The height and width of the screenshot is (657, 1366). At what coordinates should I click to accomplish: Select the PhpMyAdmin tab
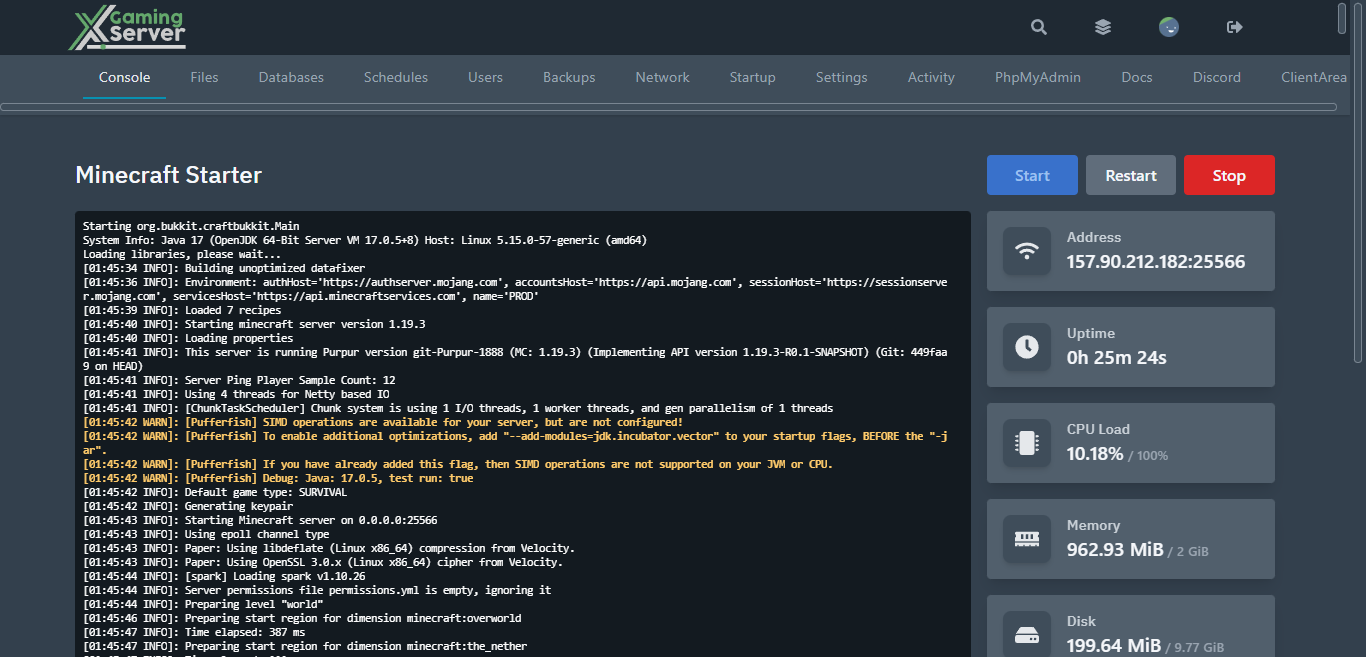coord(1037,77)
